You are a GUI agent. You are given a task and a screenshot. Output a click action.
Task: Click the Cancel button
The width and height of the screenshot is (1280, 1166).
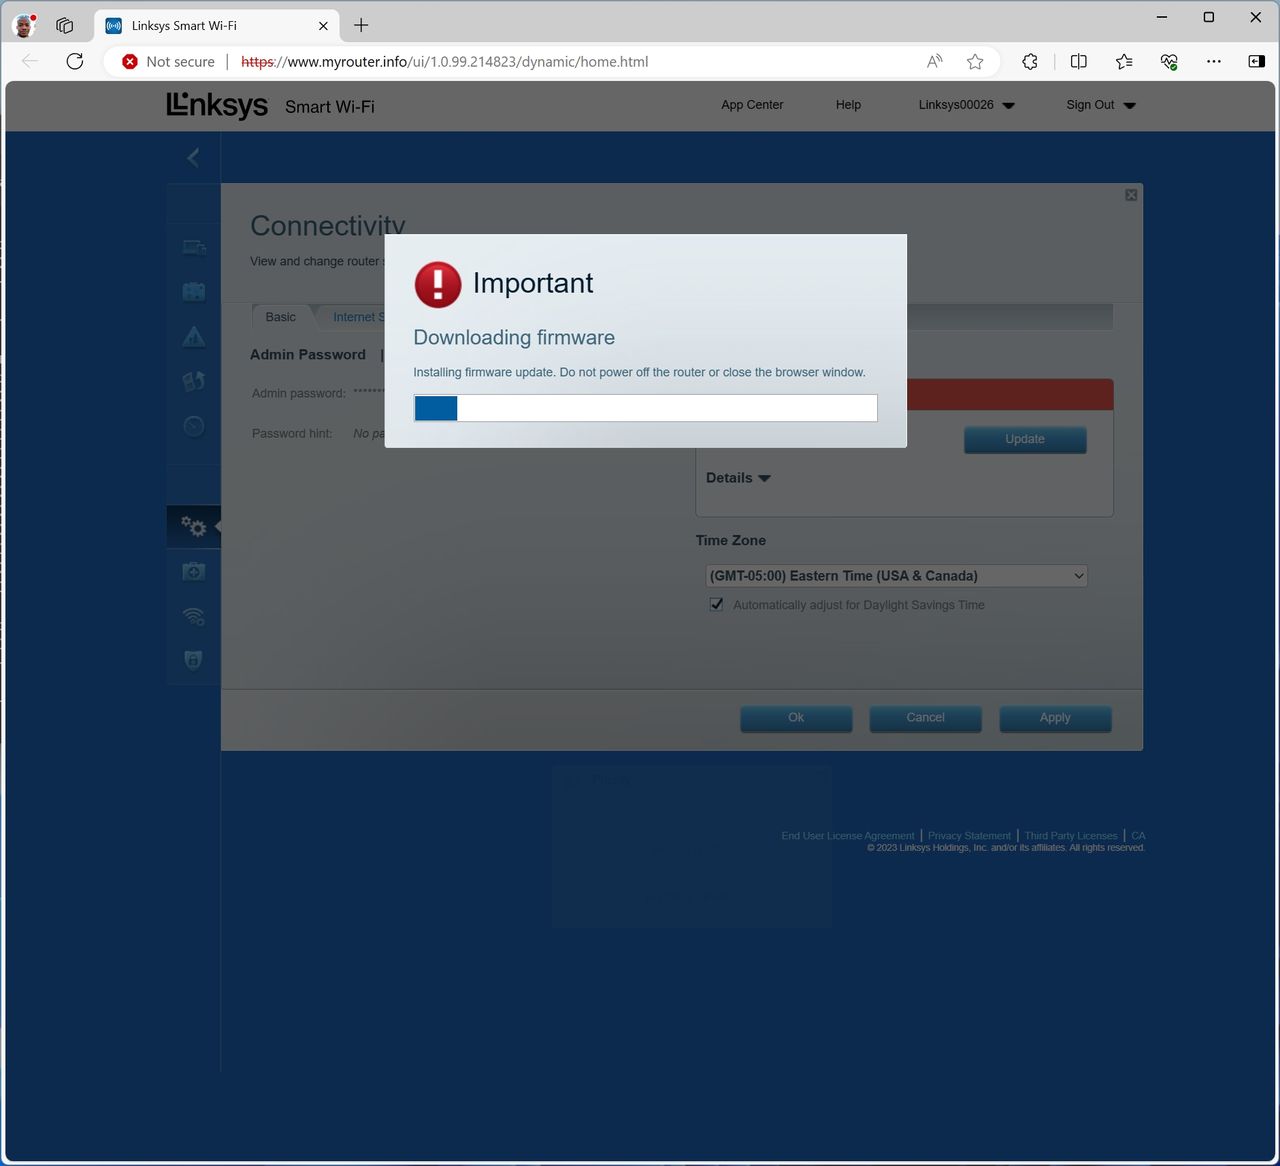pyautogui.click(x=925, y=718)
